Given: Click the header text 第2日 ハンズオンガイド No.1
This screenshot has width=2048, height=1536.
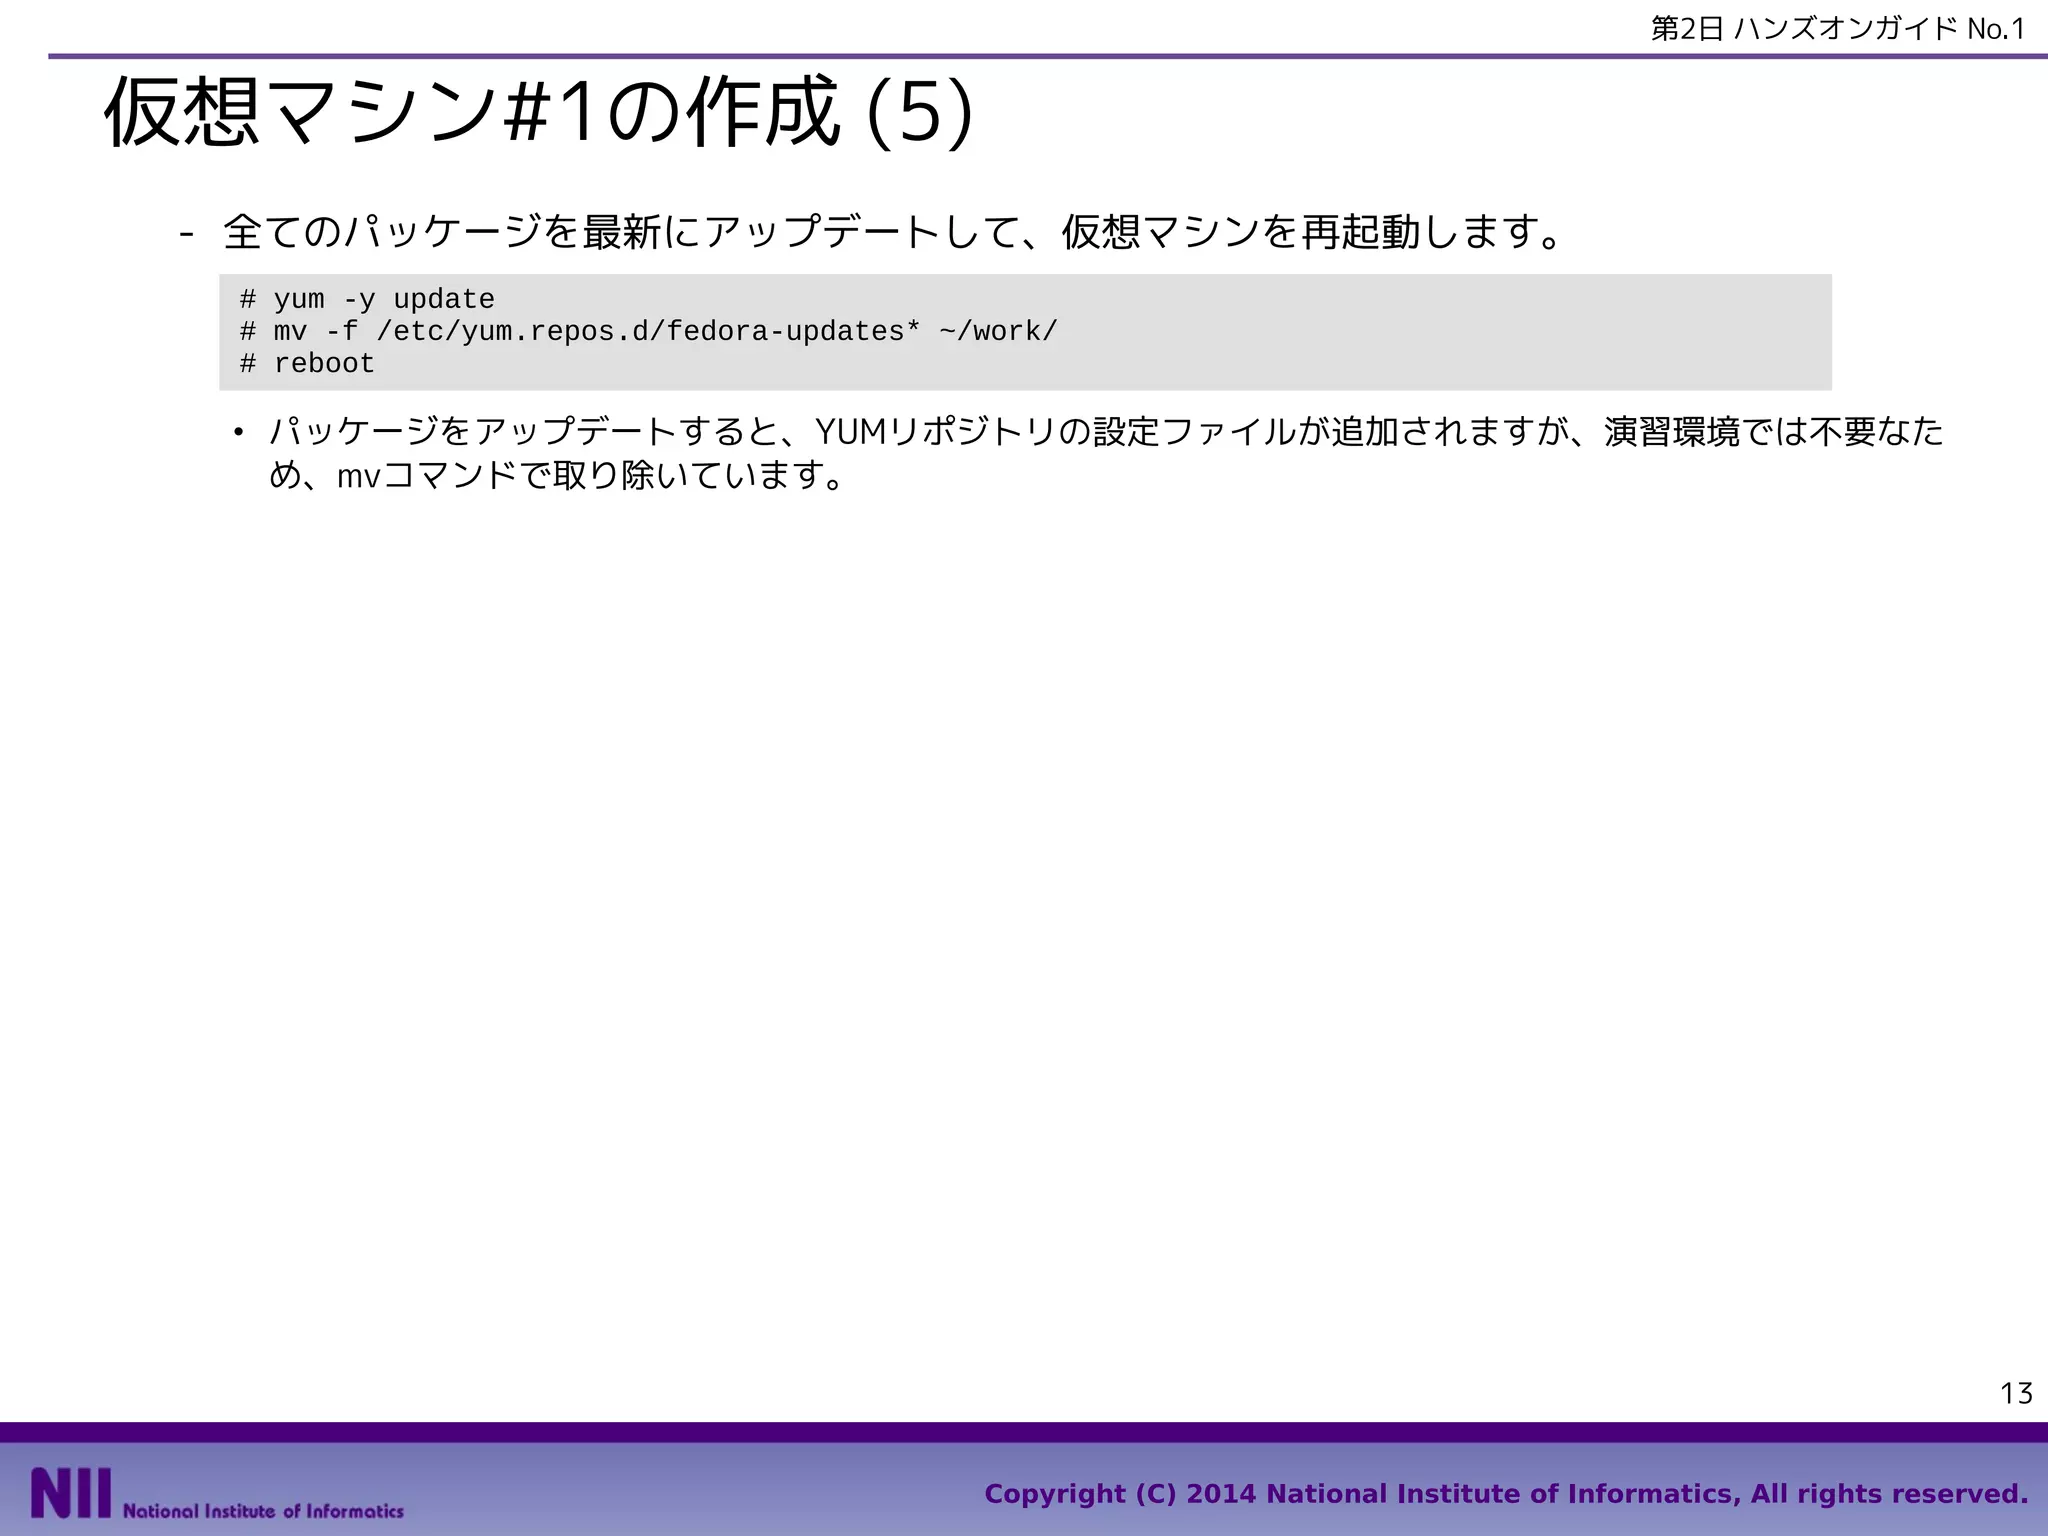Looking at the screenshot, I should click(1838, 29).
